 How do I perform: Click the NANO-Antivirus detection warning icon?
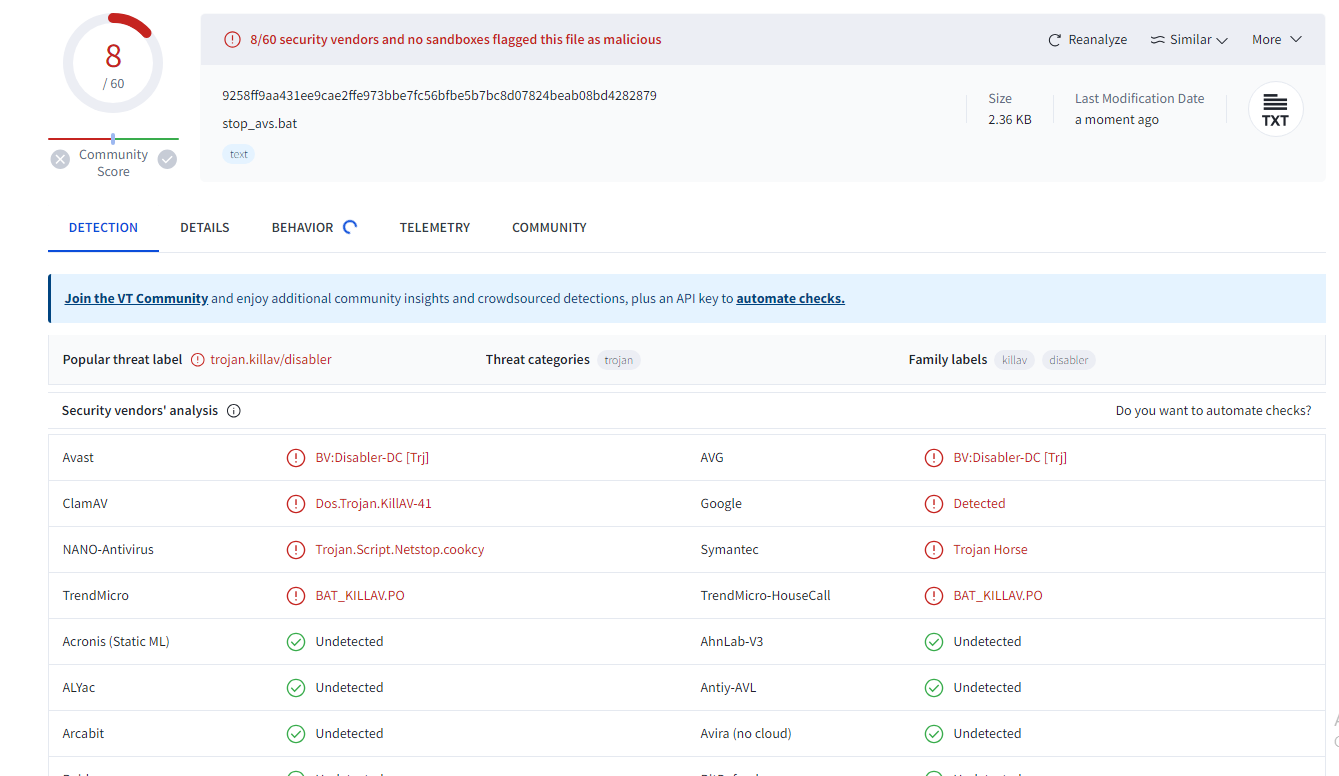tap(296, 550)
